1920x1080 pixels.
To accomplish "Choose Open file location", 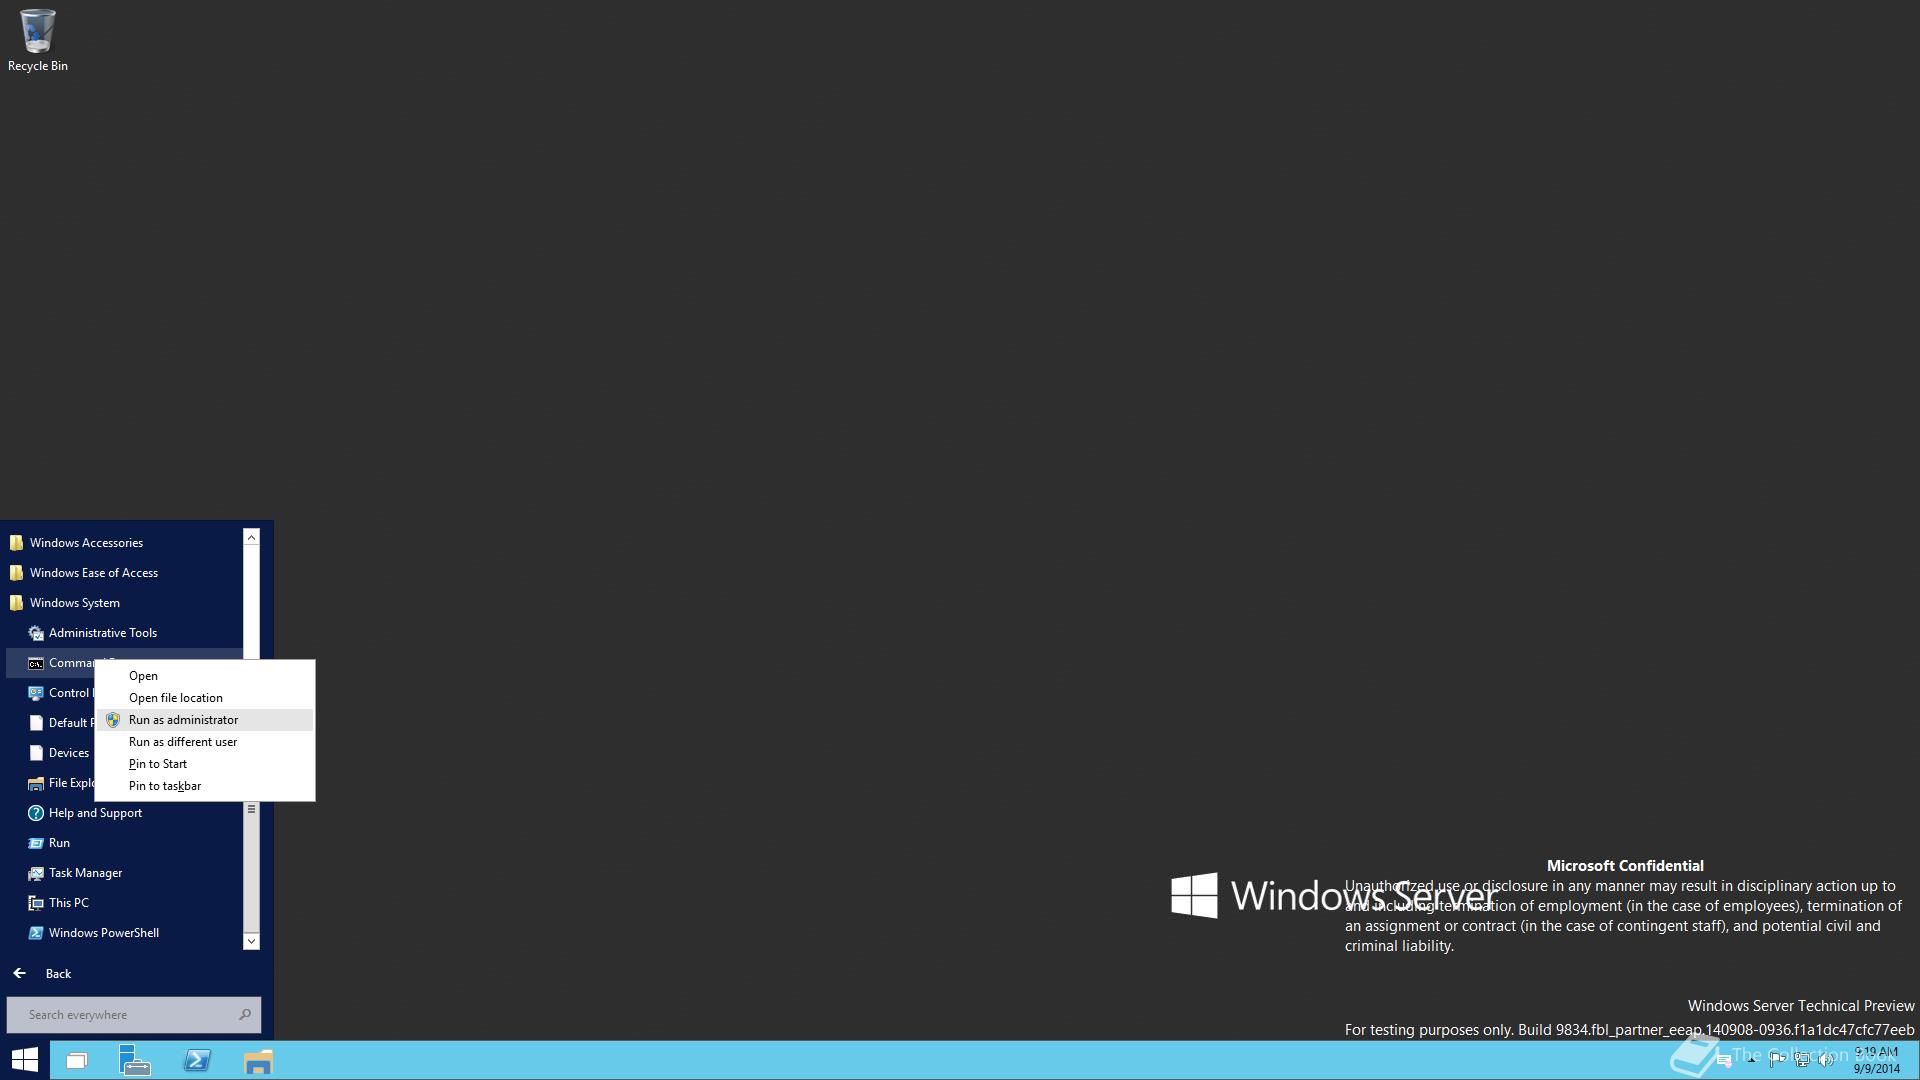I will coord(205,698).
